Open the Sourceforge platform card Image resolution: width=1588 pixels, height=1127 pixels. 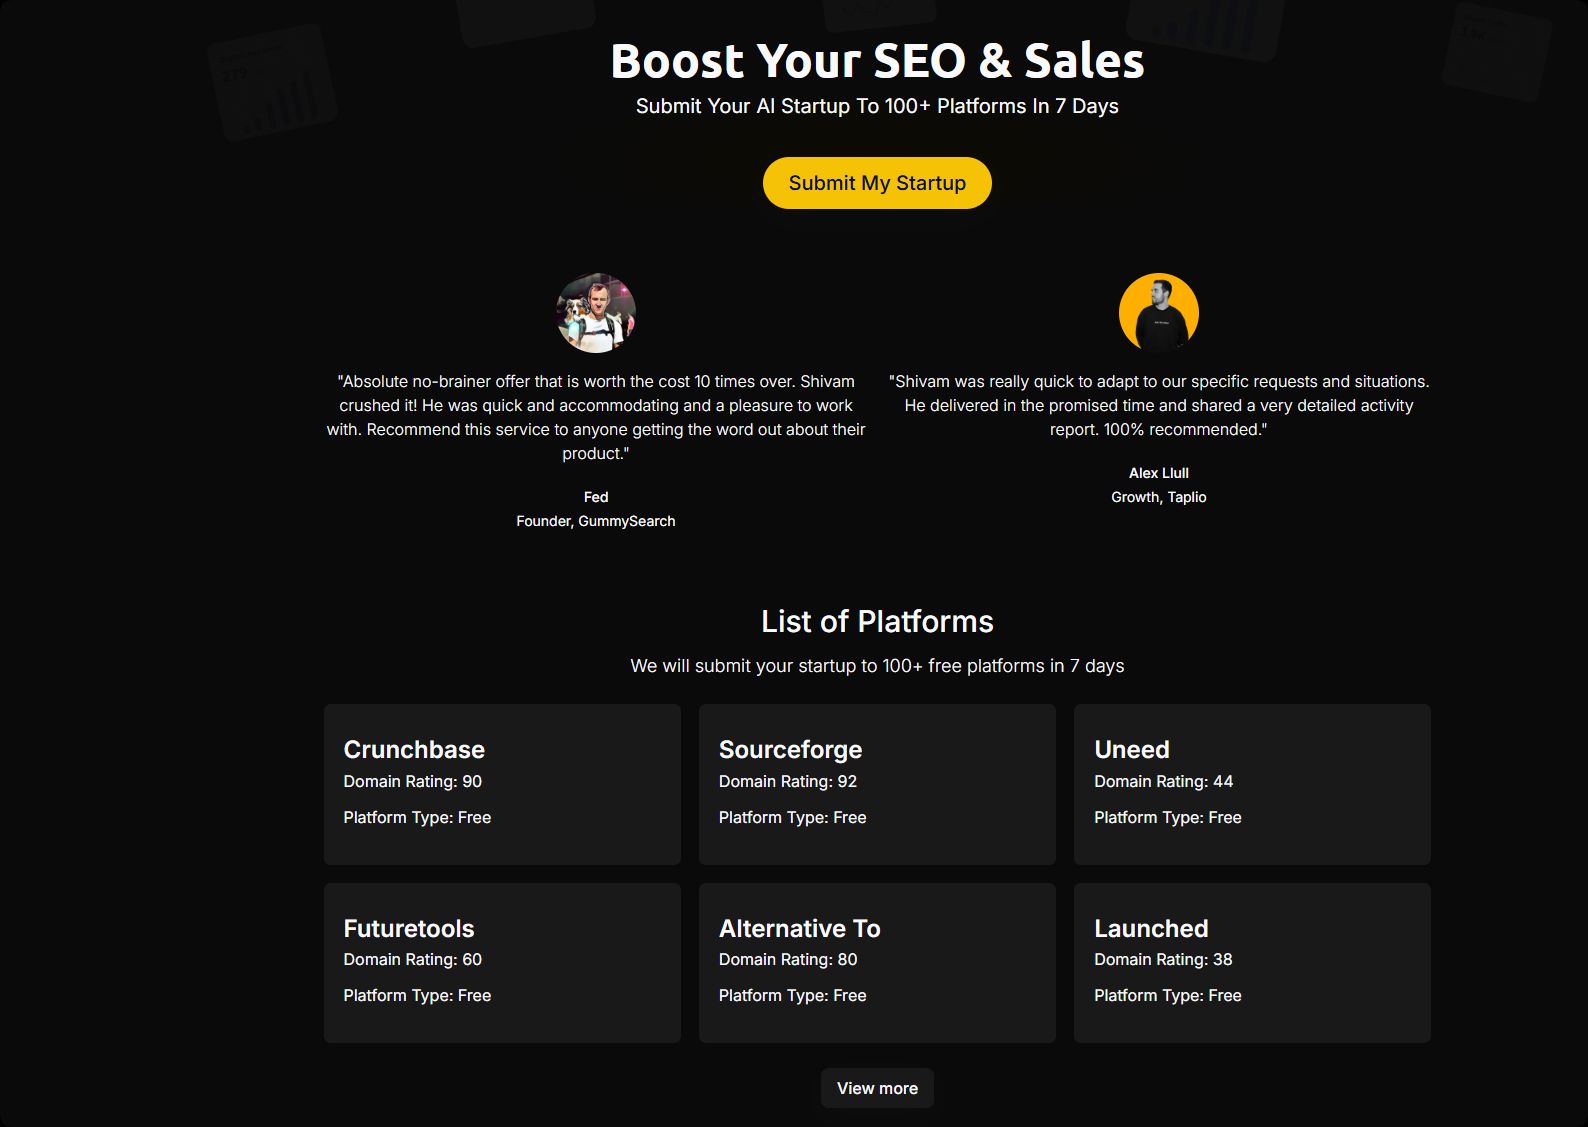click(877, 784)
